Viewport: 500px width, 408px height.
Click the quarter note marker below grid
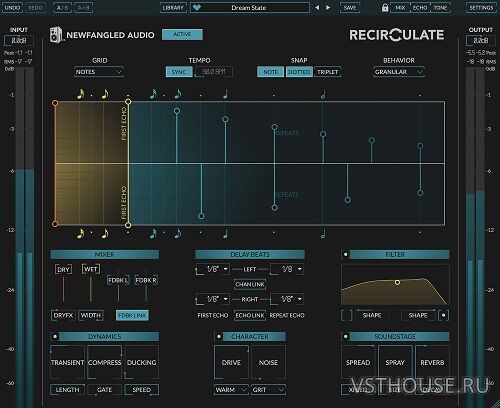[x=225, y=234]
